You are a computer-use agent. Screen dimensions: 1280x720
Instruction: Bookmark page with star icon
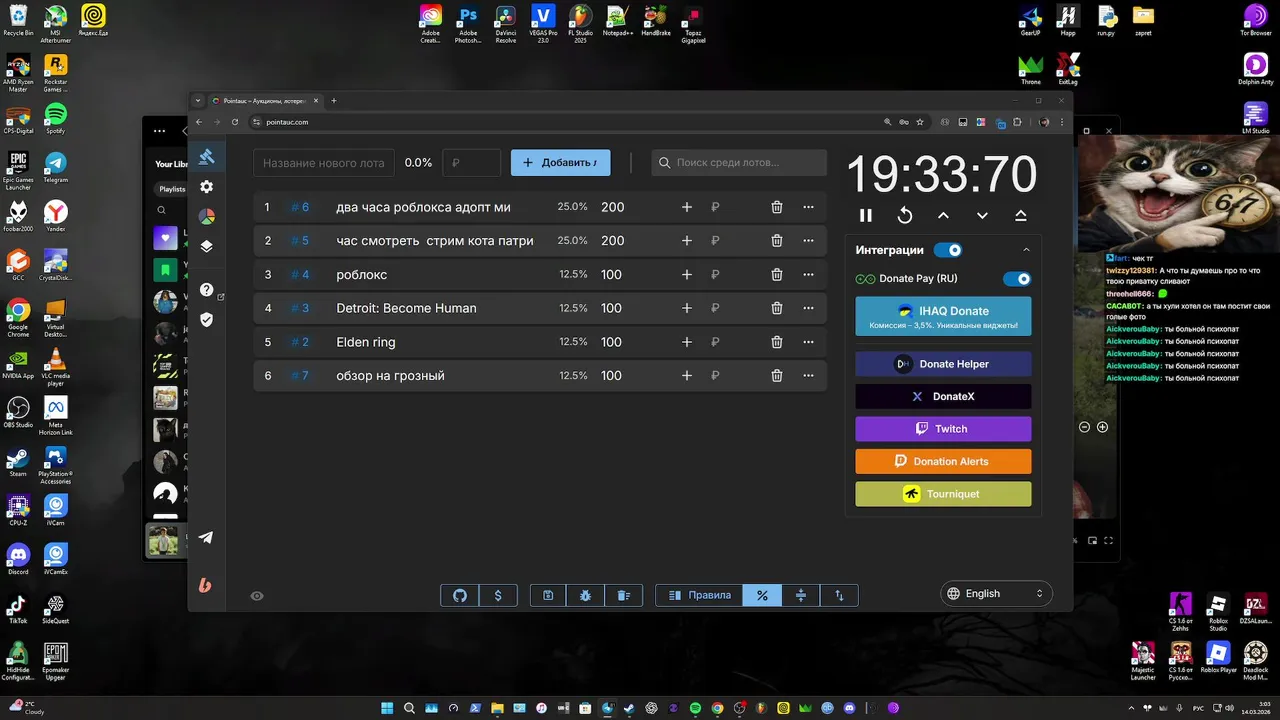[x=920, y=122]
